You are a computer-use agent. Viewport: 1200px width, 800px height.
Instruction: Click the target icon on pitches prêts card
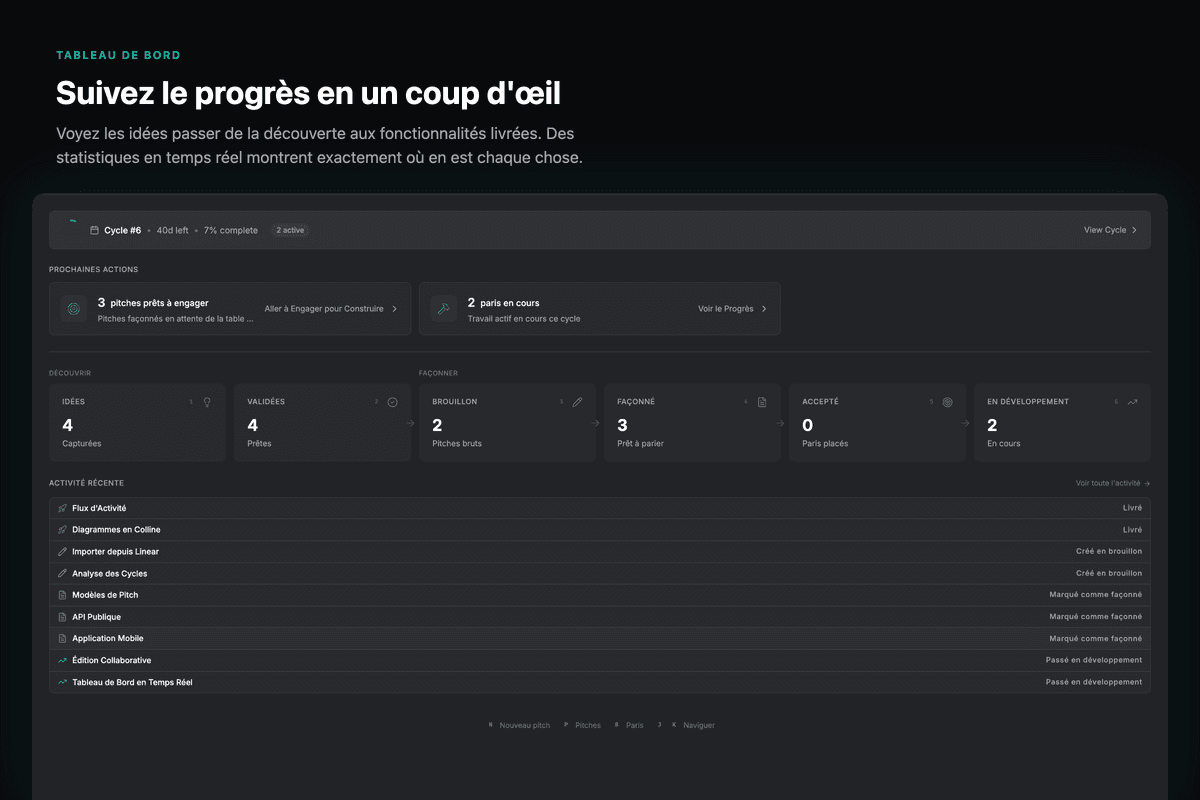tap(74, 309)
